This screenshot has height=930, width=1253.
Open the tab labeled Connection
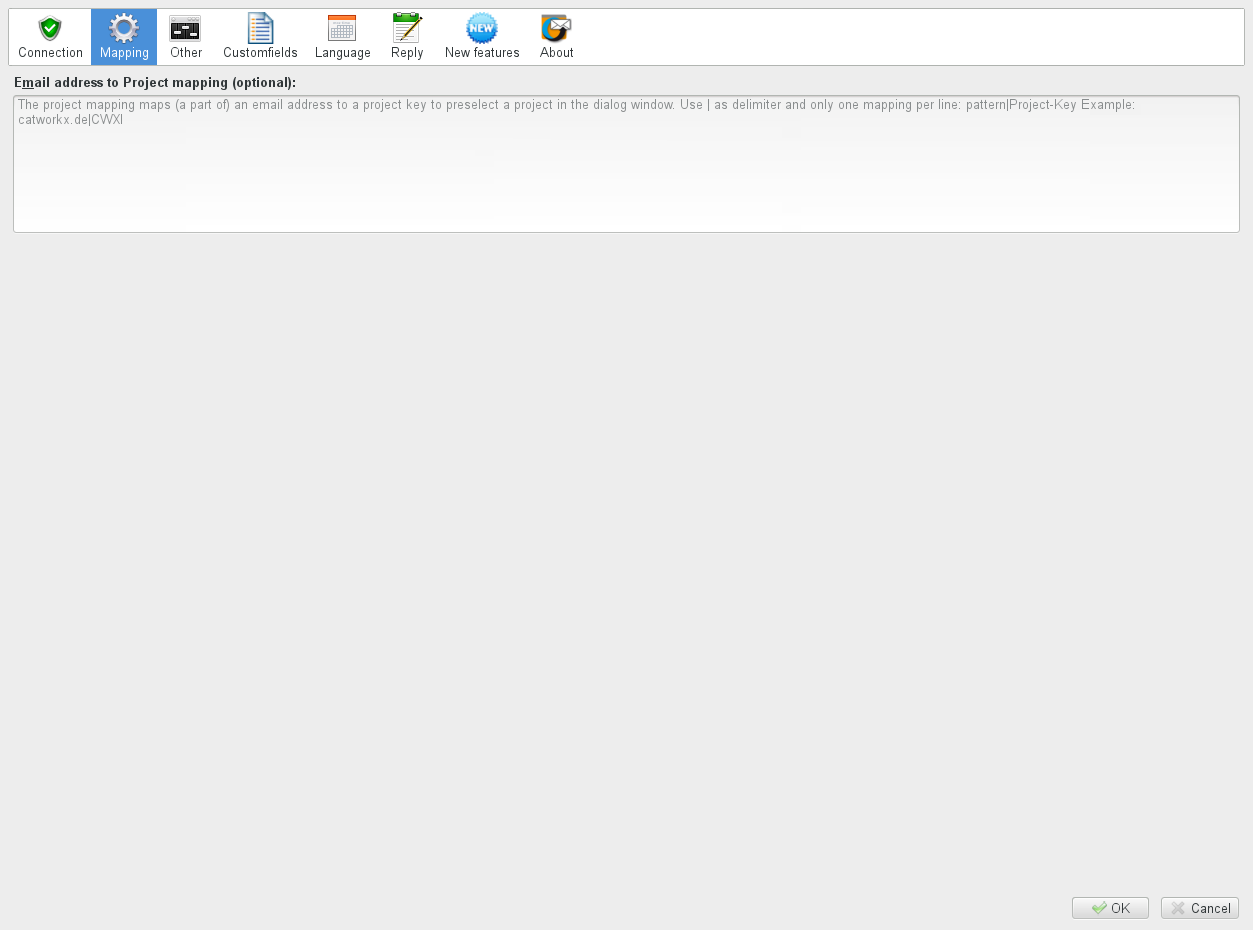[50, 53]
